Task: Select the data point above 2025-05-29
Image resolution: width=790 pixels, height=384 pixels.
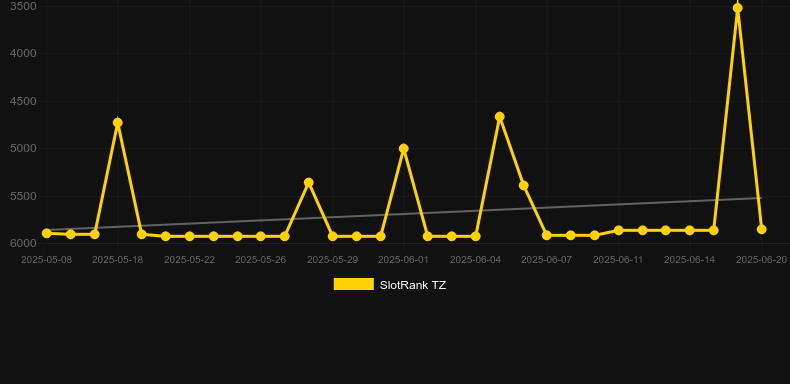Action: coord(333,236)
